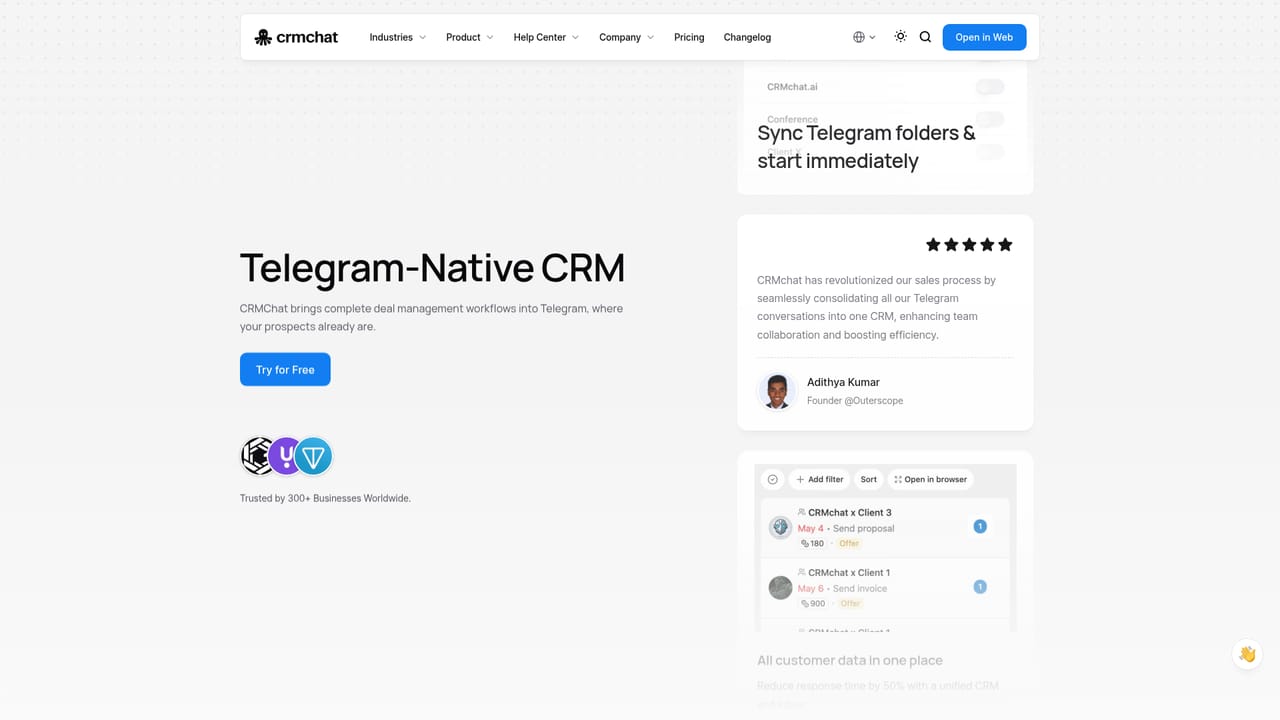Expand the Industries menu
Viewport: 1280px width, 720px height.
(x=398, y=37)
